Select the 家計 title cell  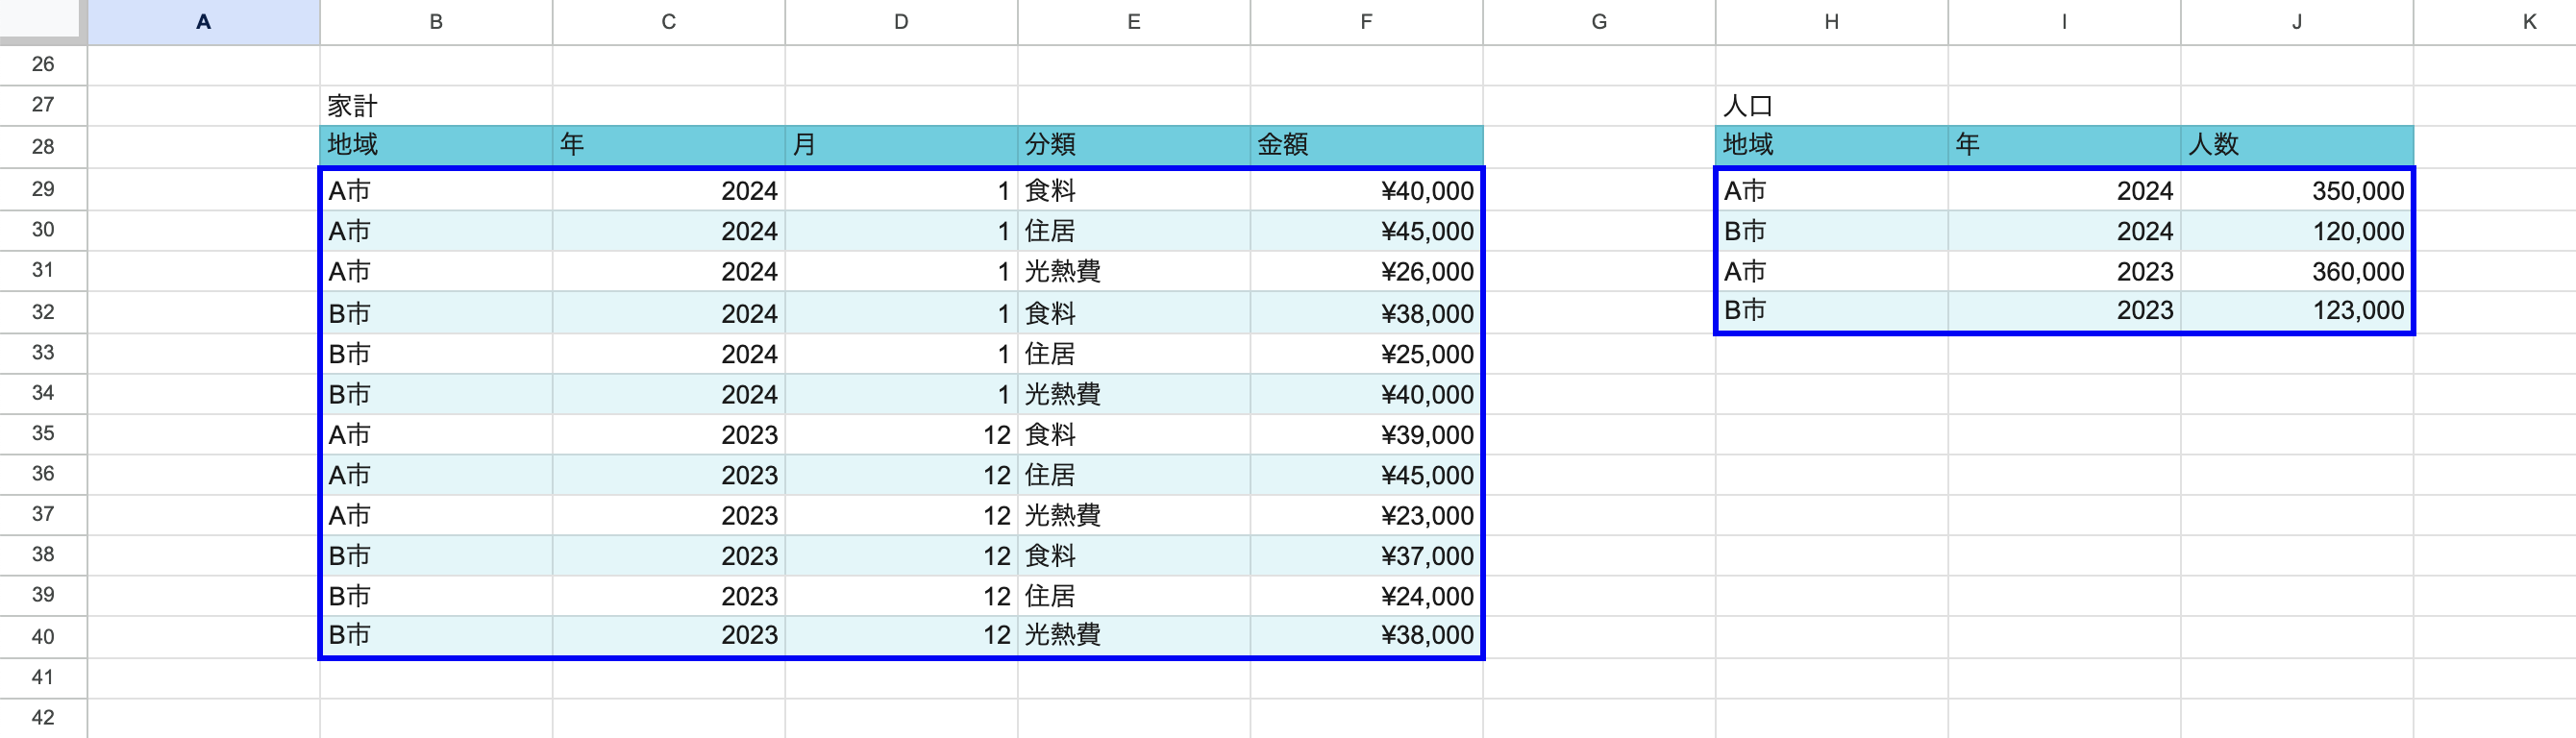[x=435, y=106]
